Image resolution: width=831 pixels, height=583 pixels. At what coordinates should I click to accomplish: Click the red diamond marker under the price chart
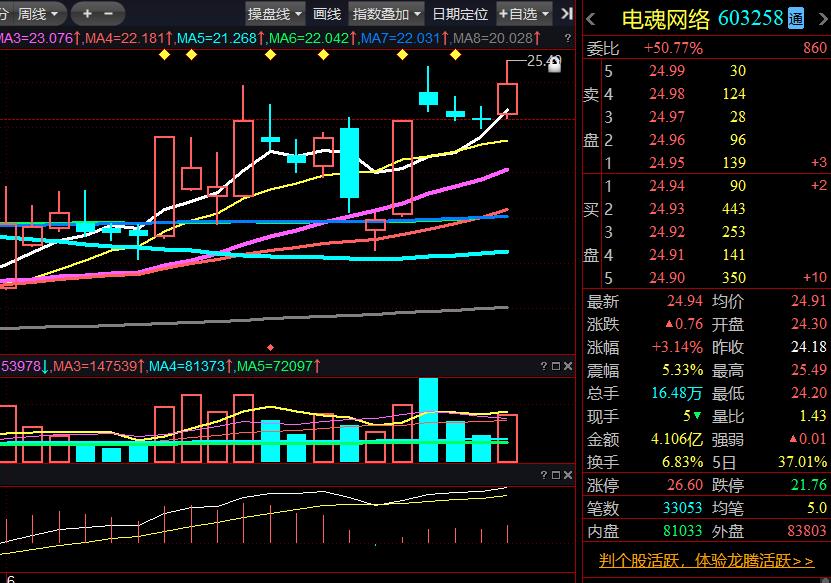(270, 348)
